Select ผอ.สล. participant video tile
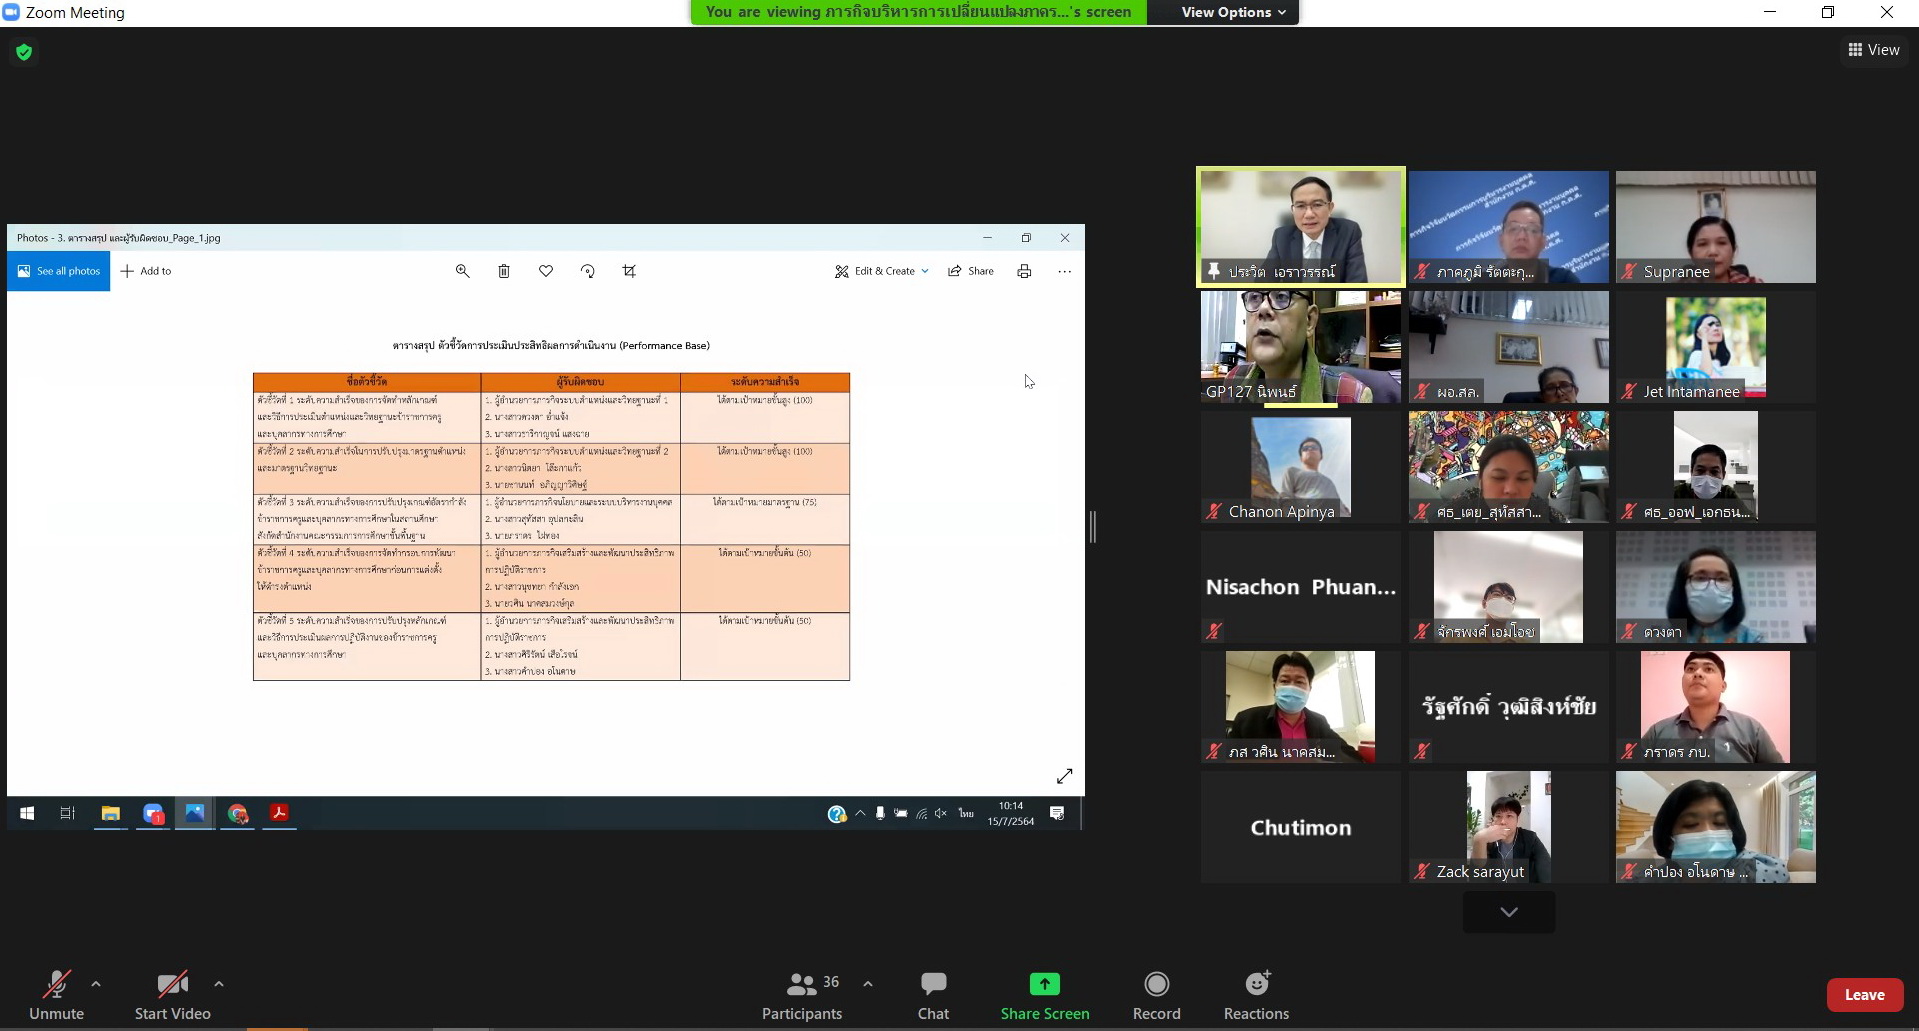The image size is (1919, 1031). [x=1508, y=347]
